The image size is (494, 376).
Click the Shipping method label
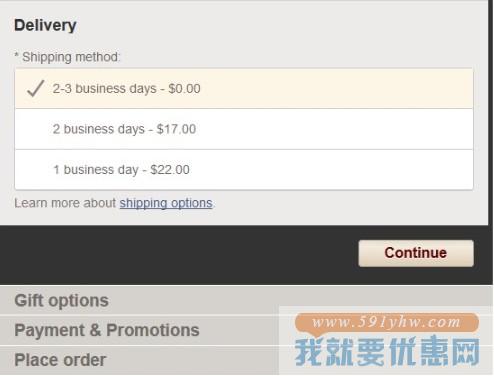click(70, 57)
